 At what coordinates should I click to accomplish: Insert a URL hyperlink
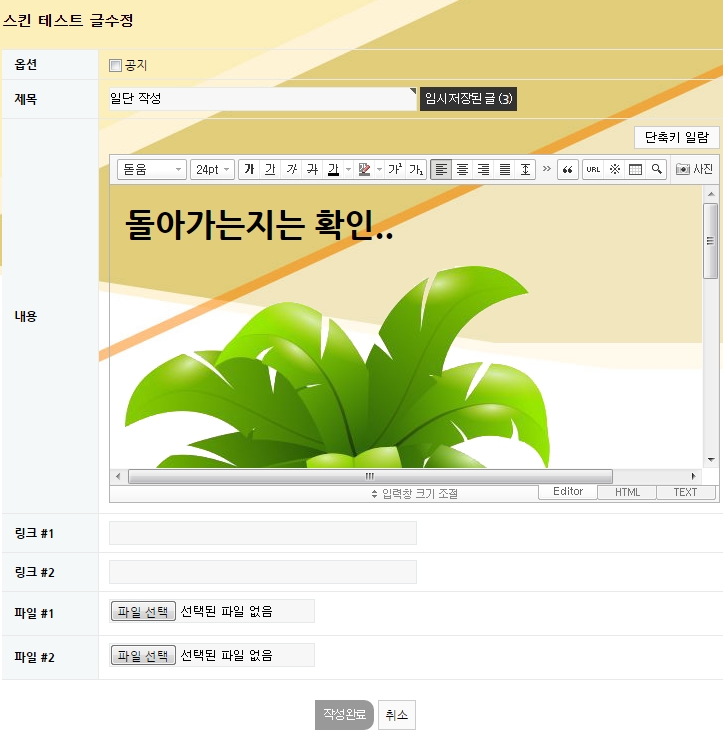point(593,170)
